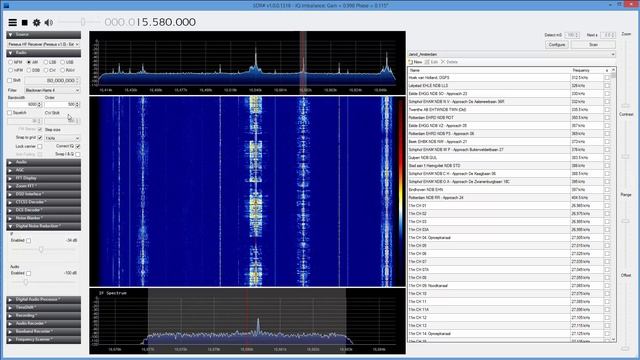The image size is (640, 360).
Task: Expand the DCS Decoder panel
Action: 43,210
